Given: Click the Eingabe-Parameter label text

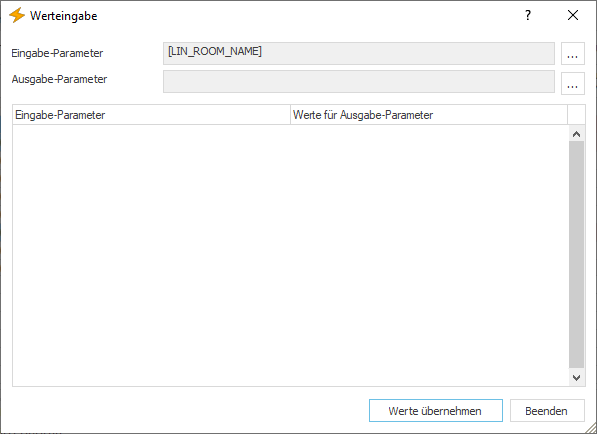Looking at the screenshot, I should (57, 53).
